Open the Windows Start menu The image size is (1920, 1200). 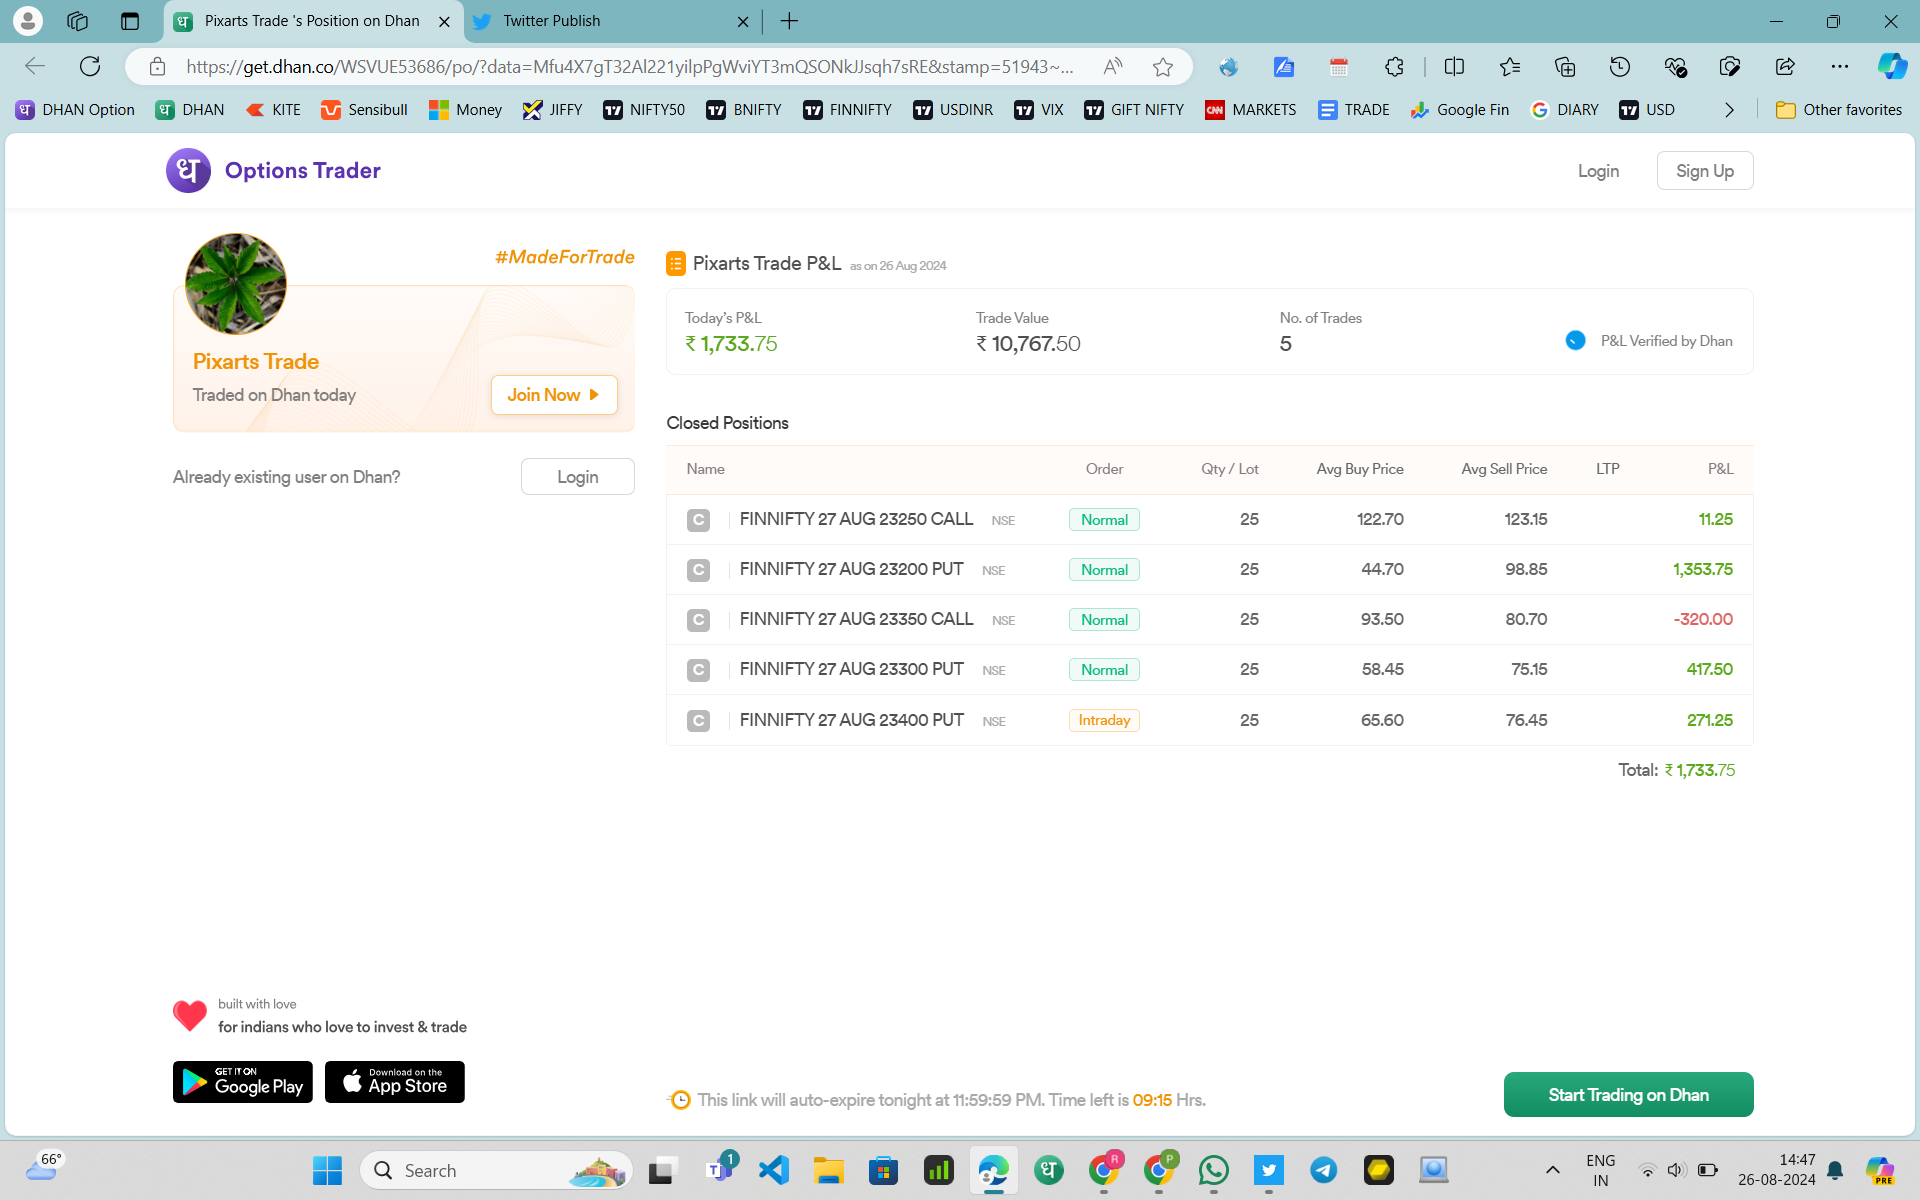tap(327, 1170)
